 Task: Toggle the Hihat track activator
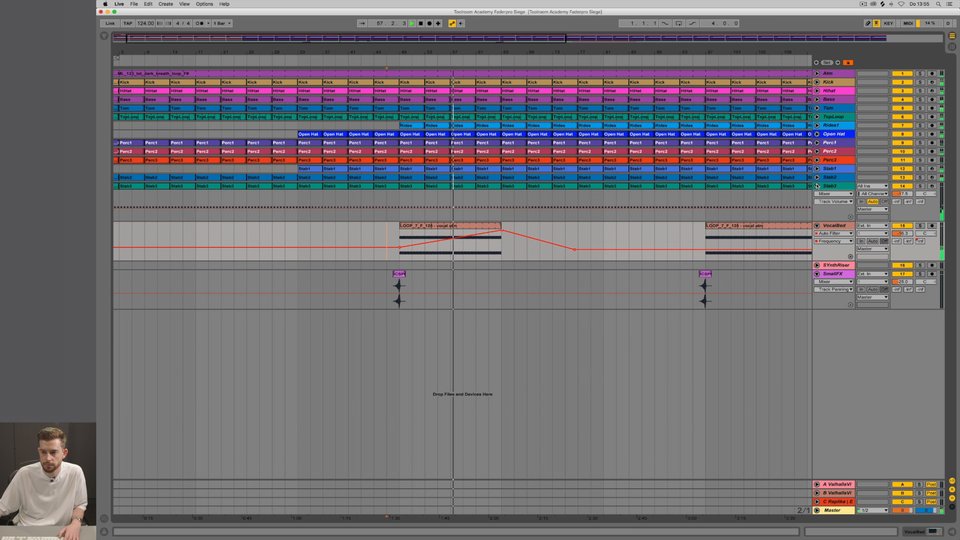click(x=902, y=91)
